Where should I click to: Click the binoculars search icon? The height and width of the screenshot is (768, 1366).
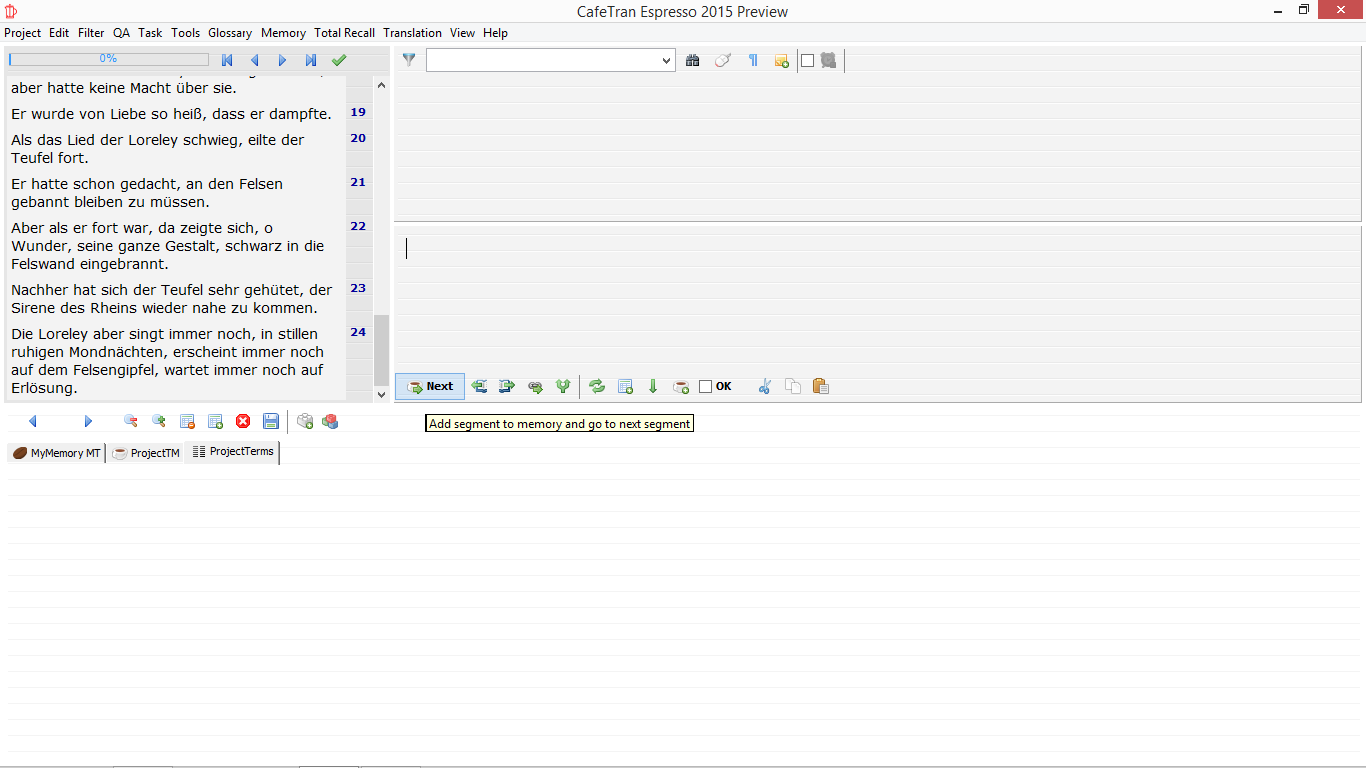pyautogui.click(x=692, y=61)
